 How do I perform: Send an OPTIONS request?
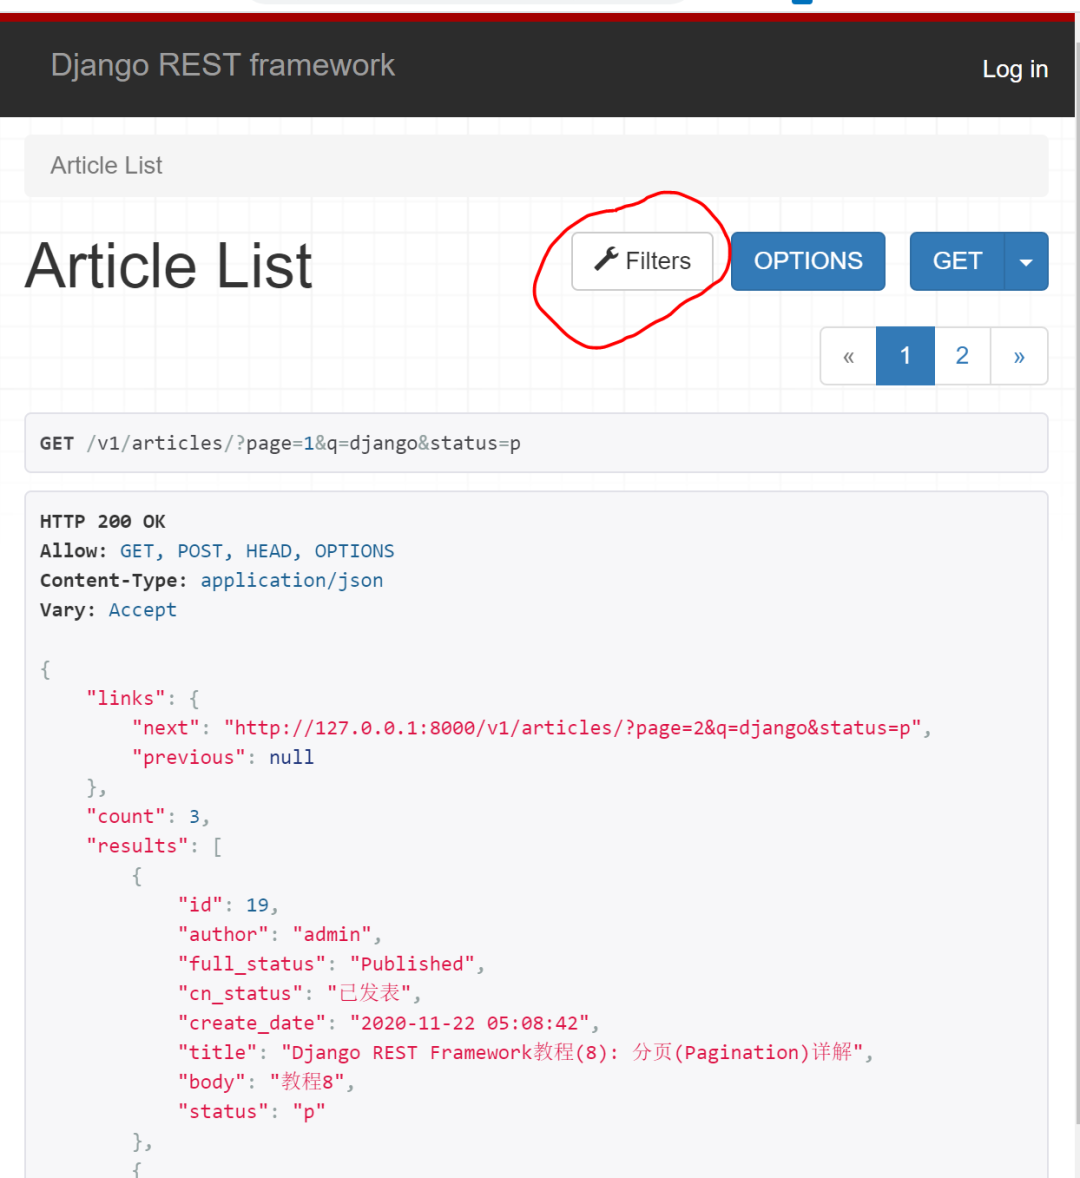coord(808,261)
